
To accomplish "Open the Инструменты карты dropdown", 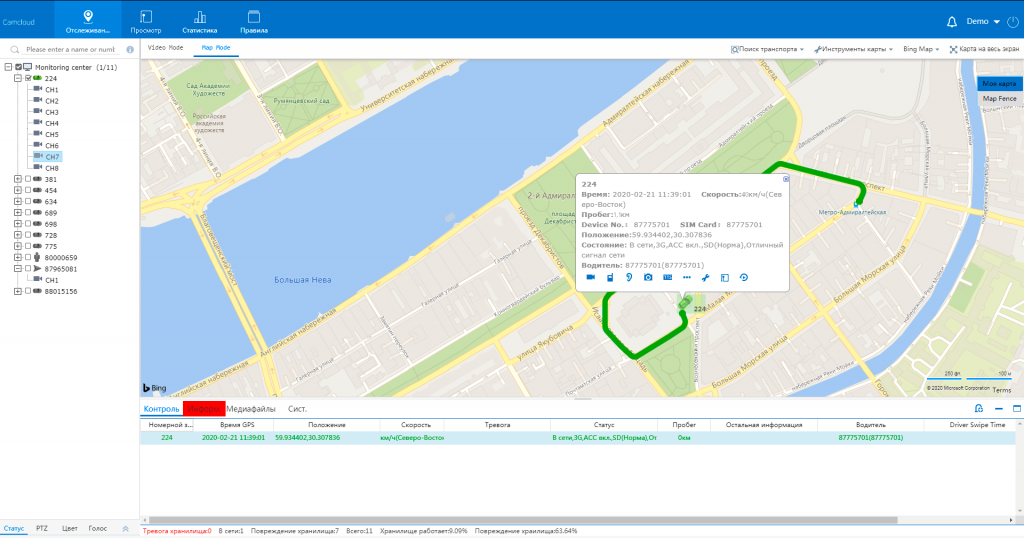I will click(x=853, y=48).
